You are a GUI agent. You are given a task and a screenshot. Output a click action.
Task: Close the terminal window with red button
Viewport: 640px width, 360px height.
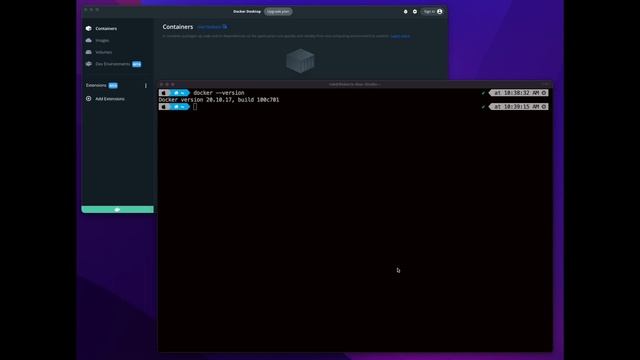pyautogui.click(x=162, y=84)
